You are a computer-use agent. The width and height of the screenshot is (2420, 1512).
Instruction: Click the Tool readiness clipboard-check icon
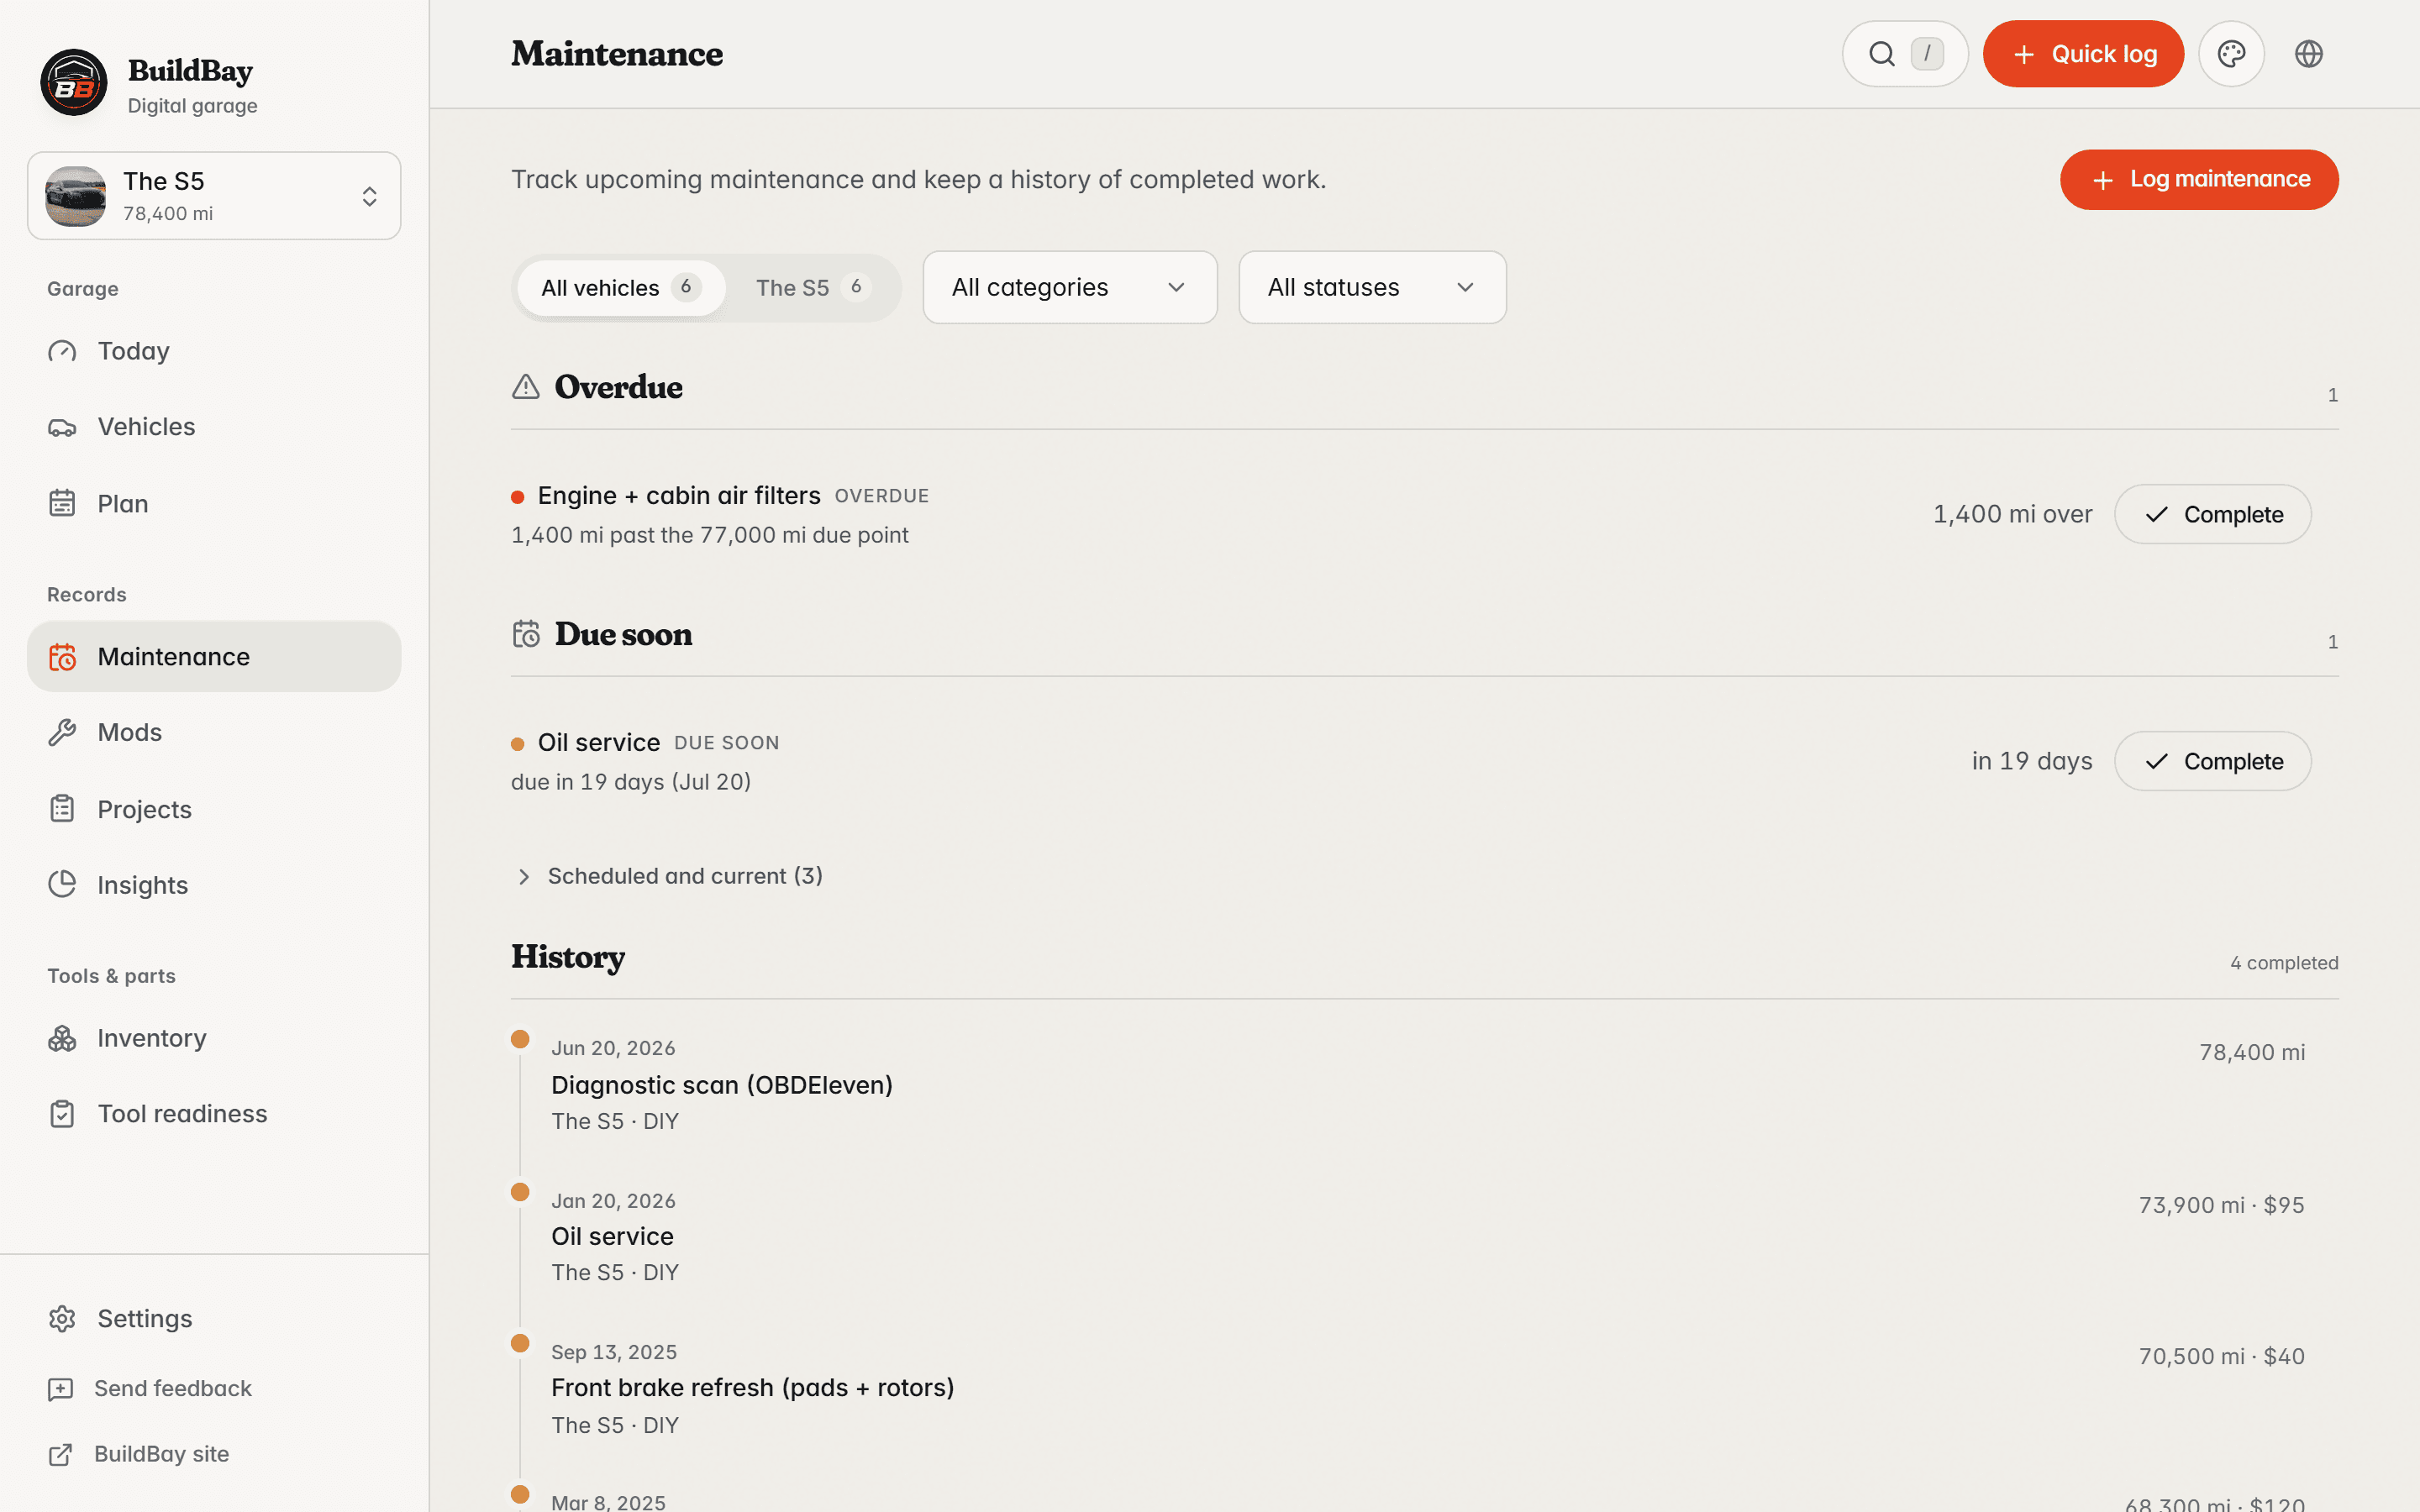(62, 1114)
